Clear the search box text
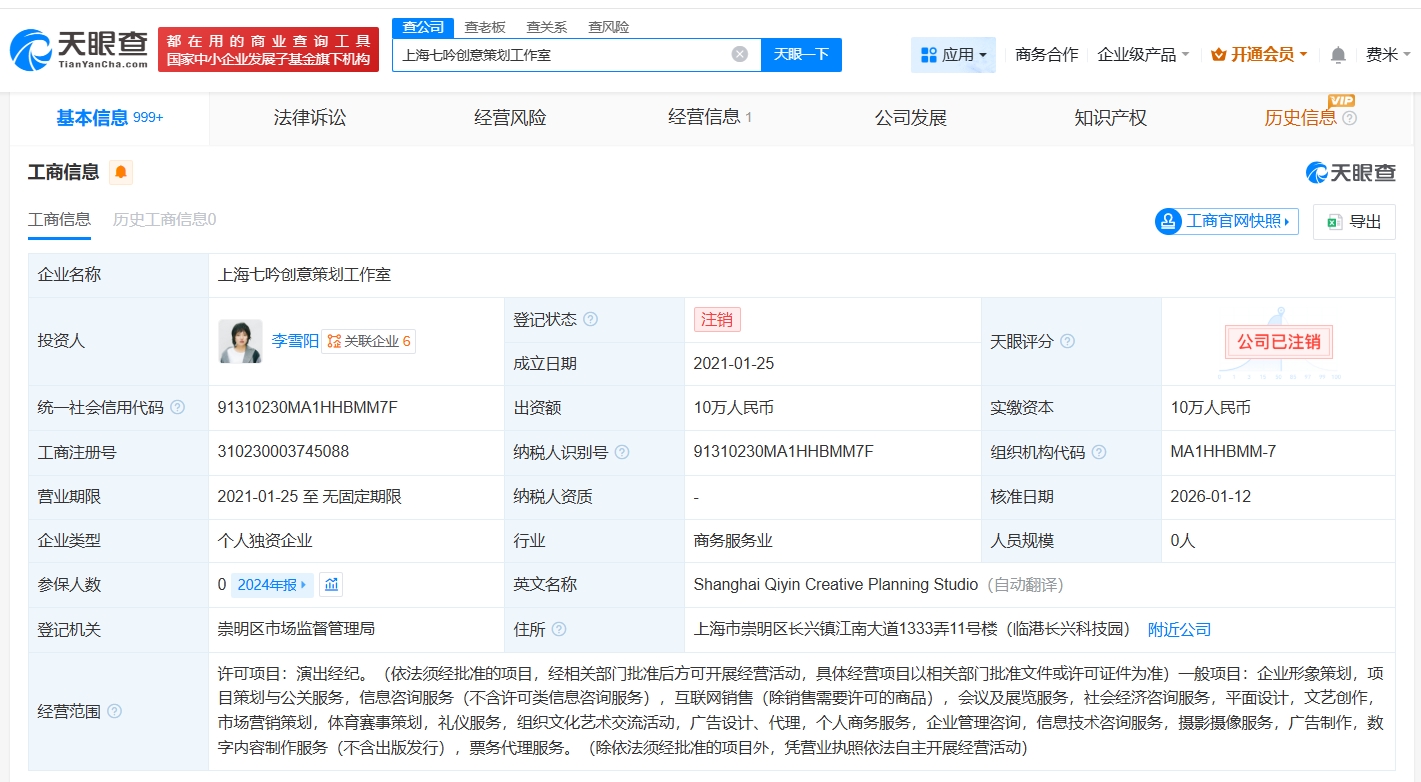The image size is (1421, 782). point(739,54)
